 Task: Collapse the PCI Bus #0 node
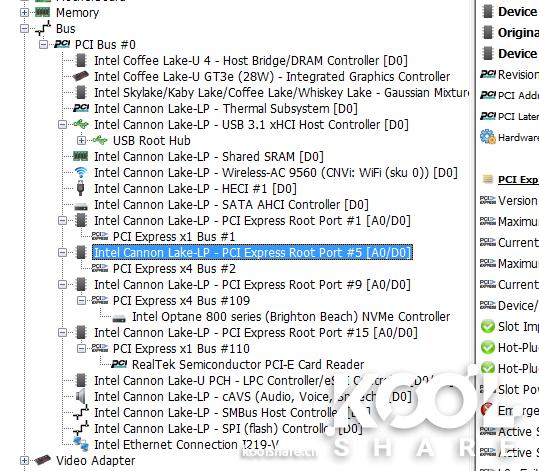[43, 44]
